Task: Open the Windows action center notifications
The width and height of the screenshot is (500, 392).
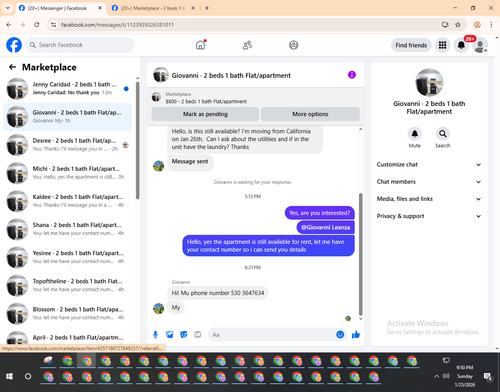Action: [x=488, y=376]
